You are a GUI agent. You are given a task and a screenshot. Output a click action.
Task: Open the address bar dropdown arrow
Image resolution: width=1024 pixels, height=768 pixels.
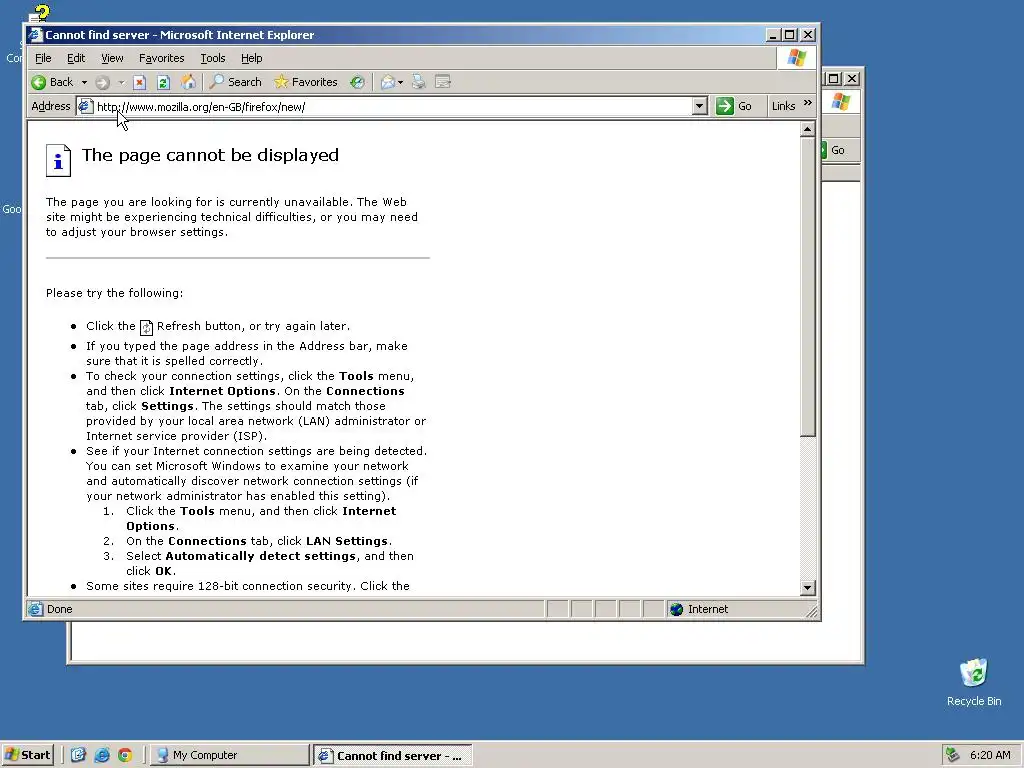(x=699, y=106)
